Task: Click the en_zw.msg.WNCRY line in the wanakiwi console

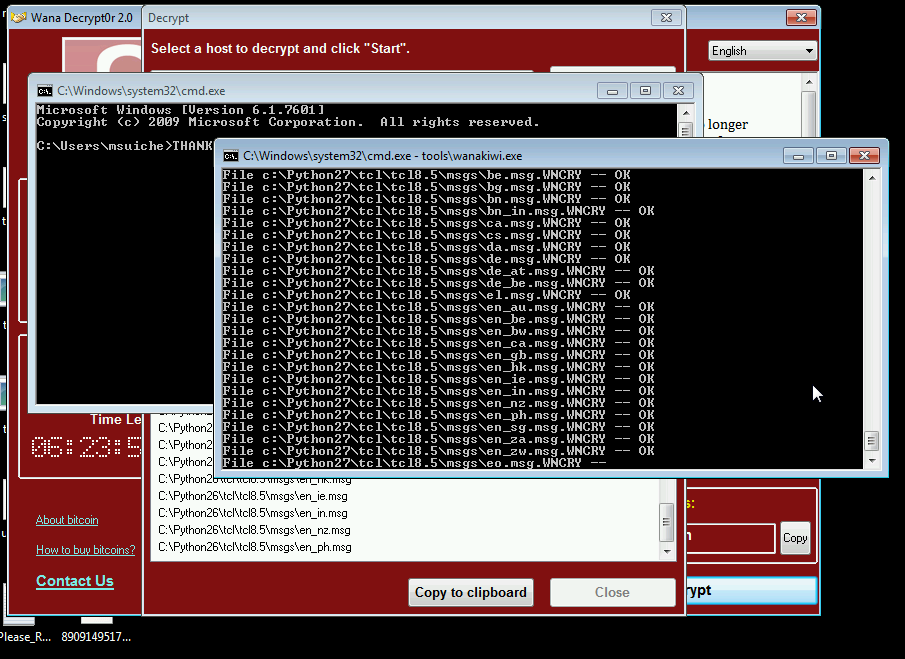Action: [439, 451]
